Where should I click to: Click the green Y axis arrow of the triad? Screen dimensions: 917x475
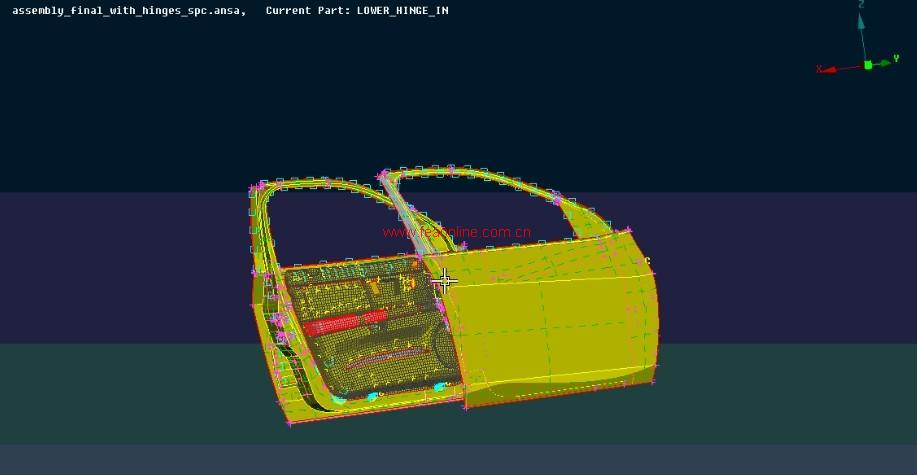(x=884, y=62)
